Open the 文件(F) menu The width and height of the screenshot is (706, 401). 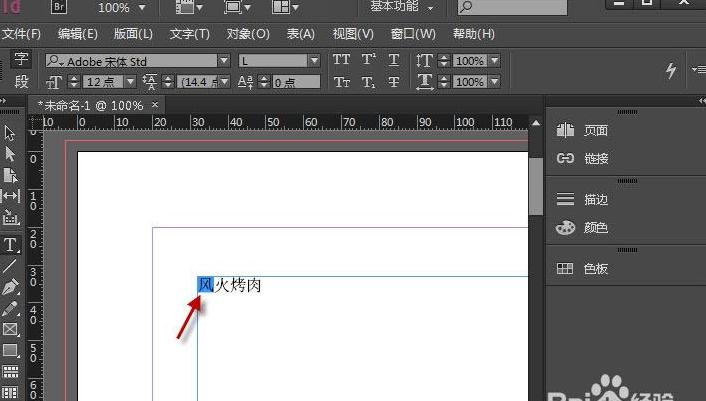(x=21, y=34)
